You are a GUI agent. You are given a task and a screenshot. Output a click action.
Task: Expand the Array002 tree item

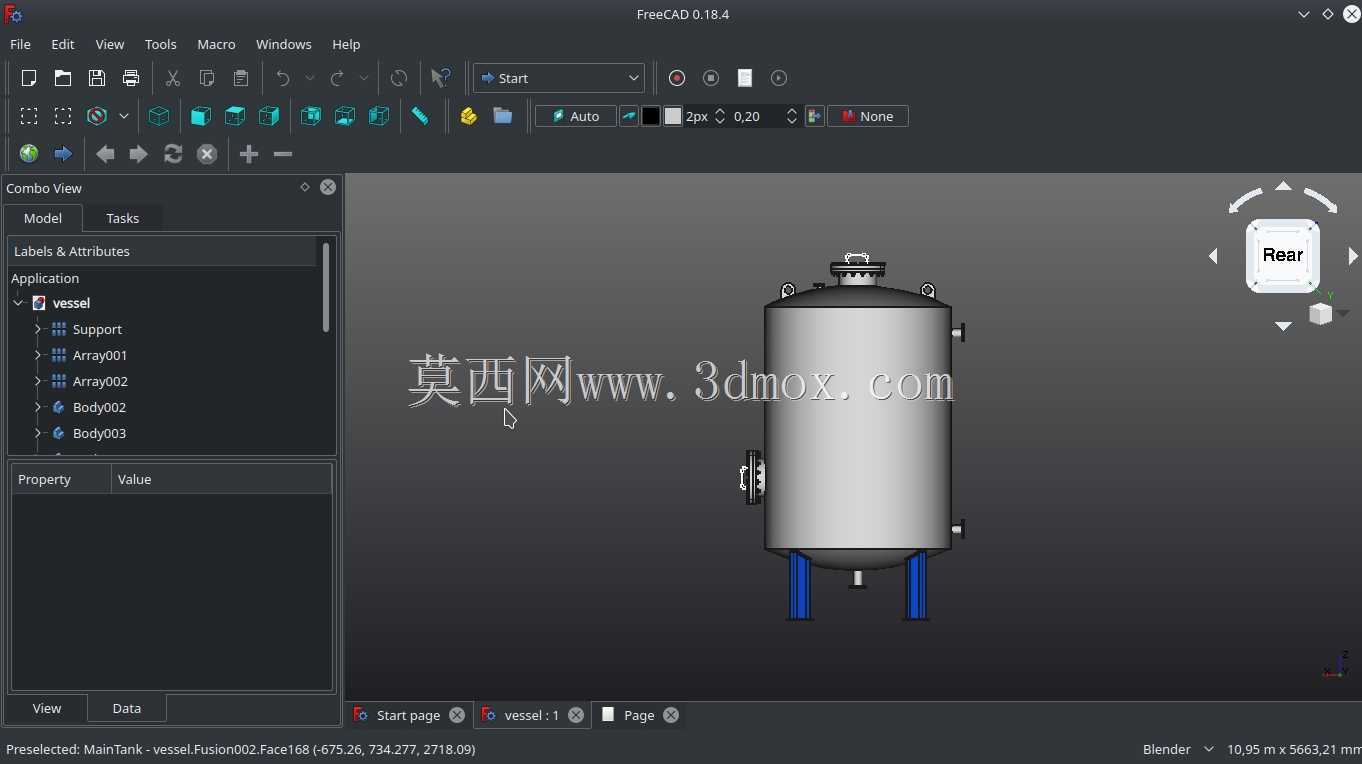(x=38, y=381)
